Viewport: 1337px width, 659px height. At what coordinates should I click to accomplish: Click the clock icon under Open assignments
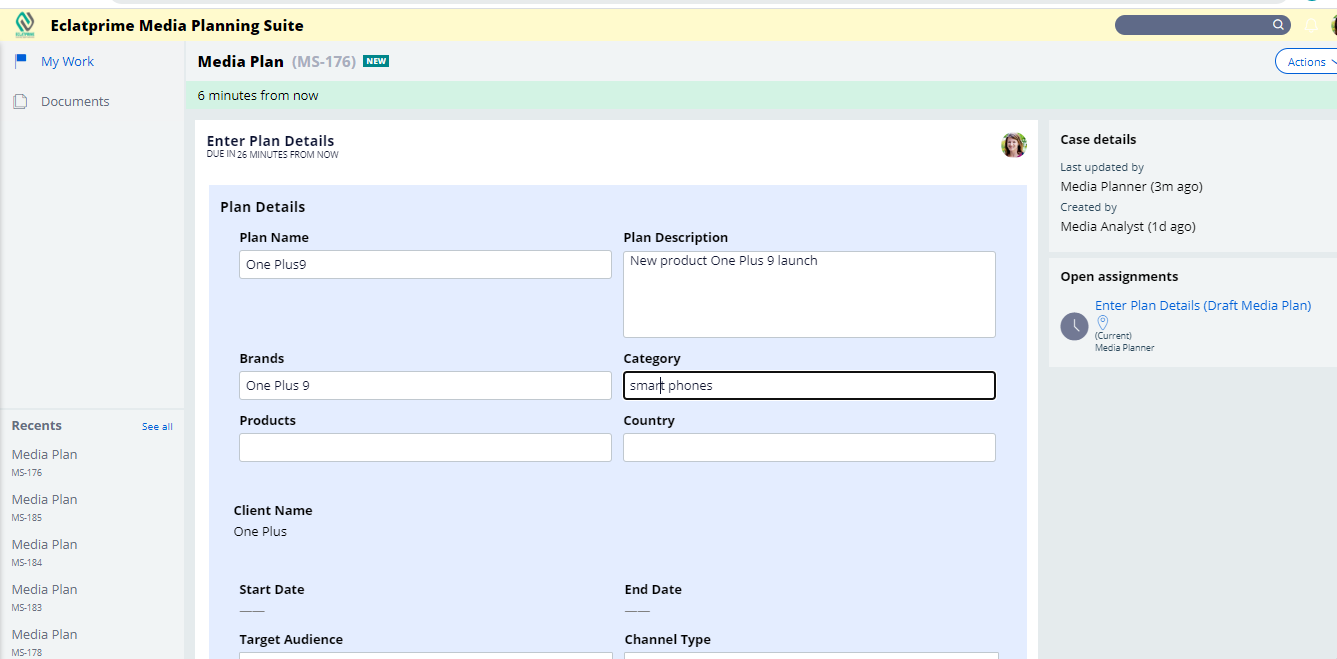1074,326
